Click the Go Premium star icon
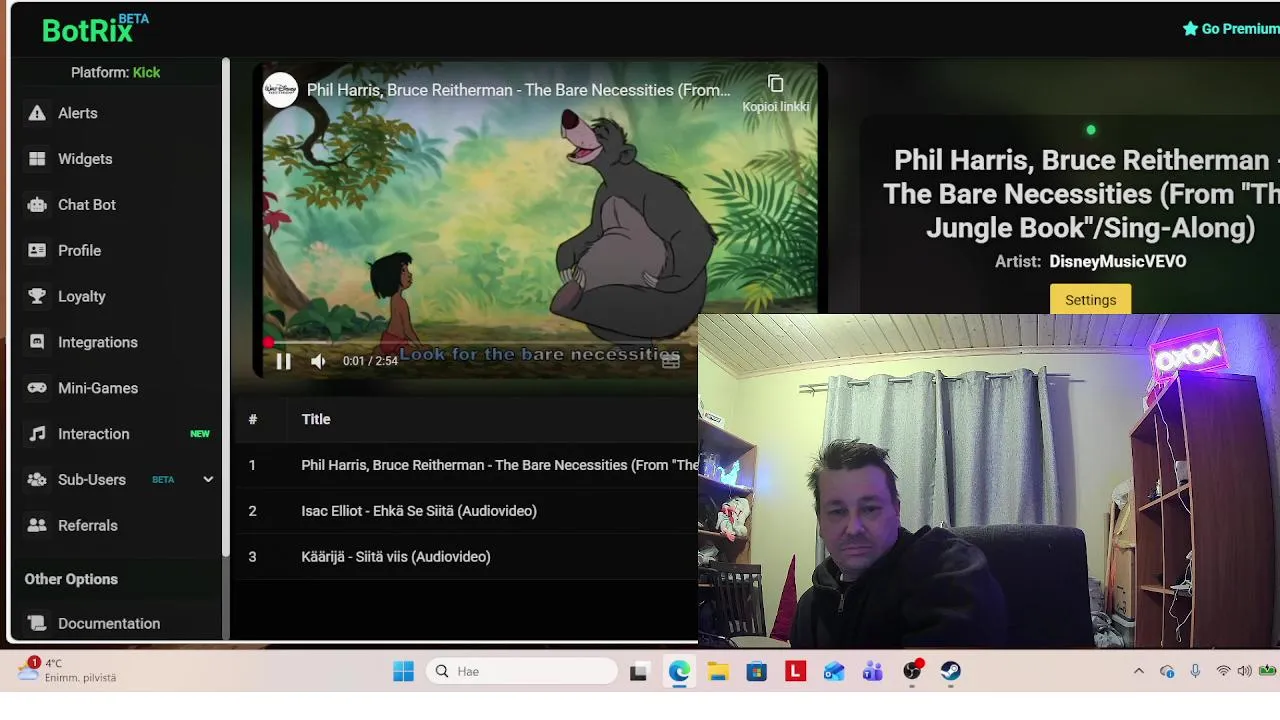 [1190, 29]
